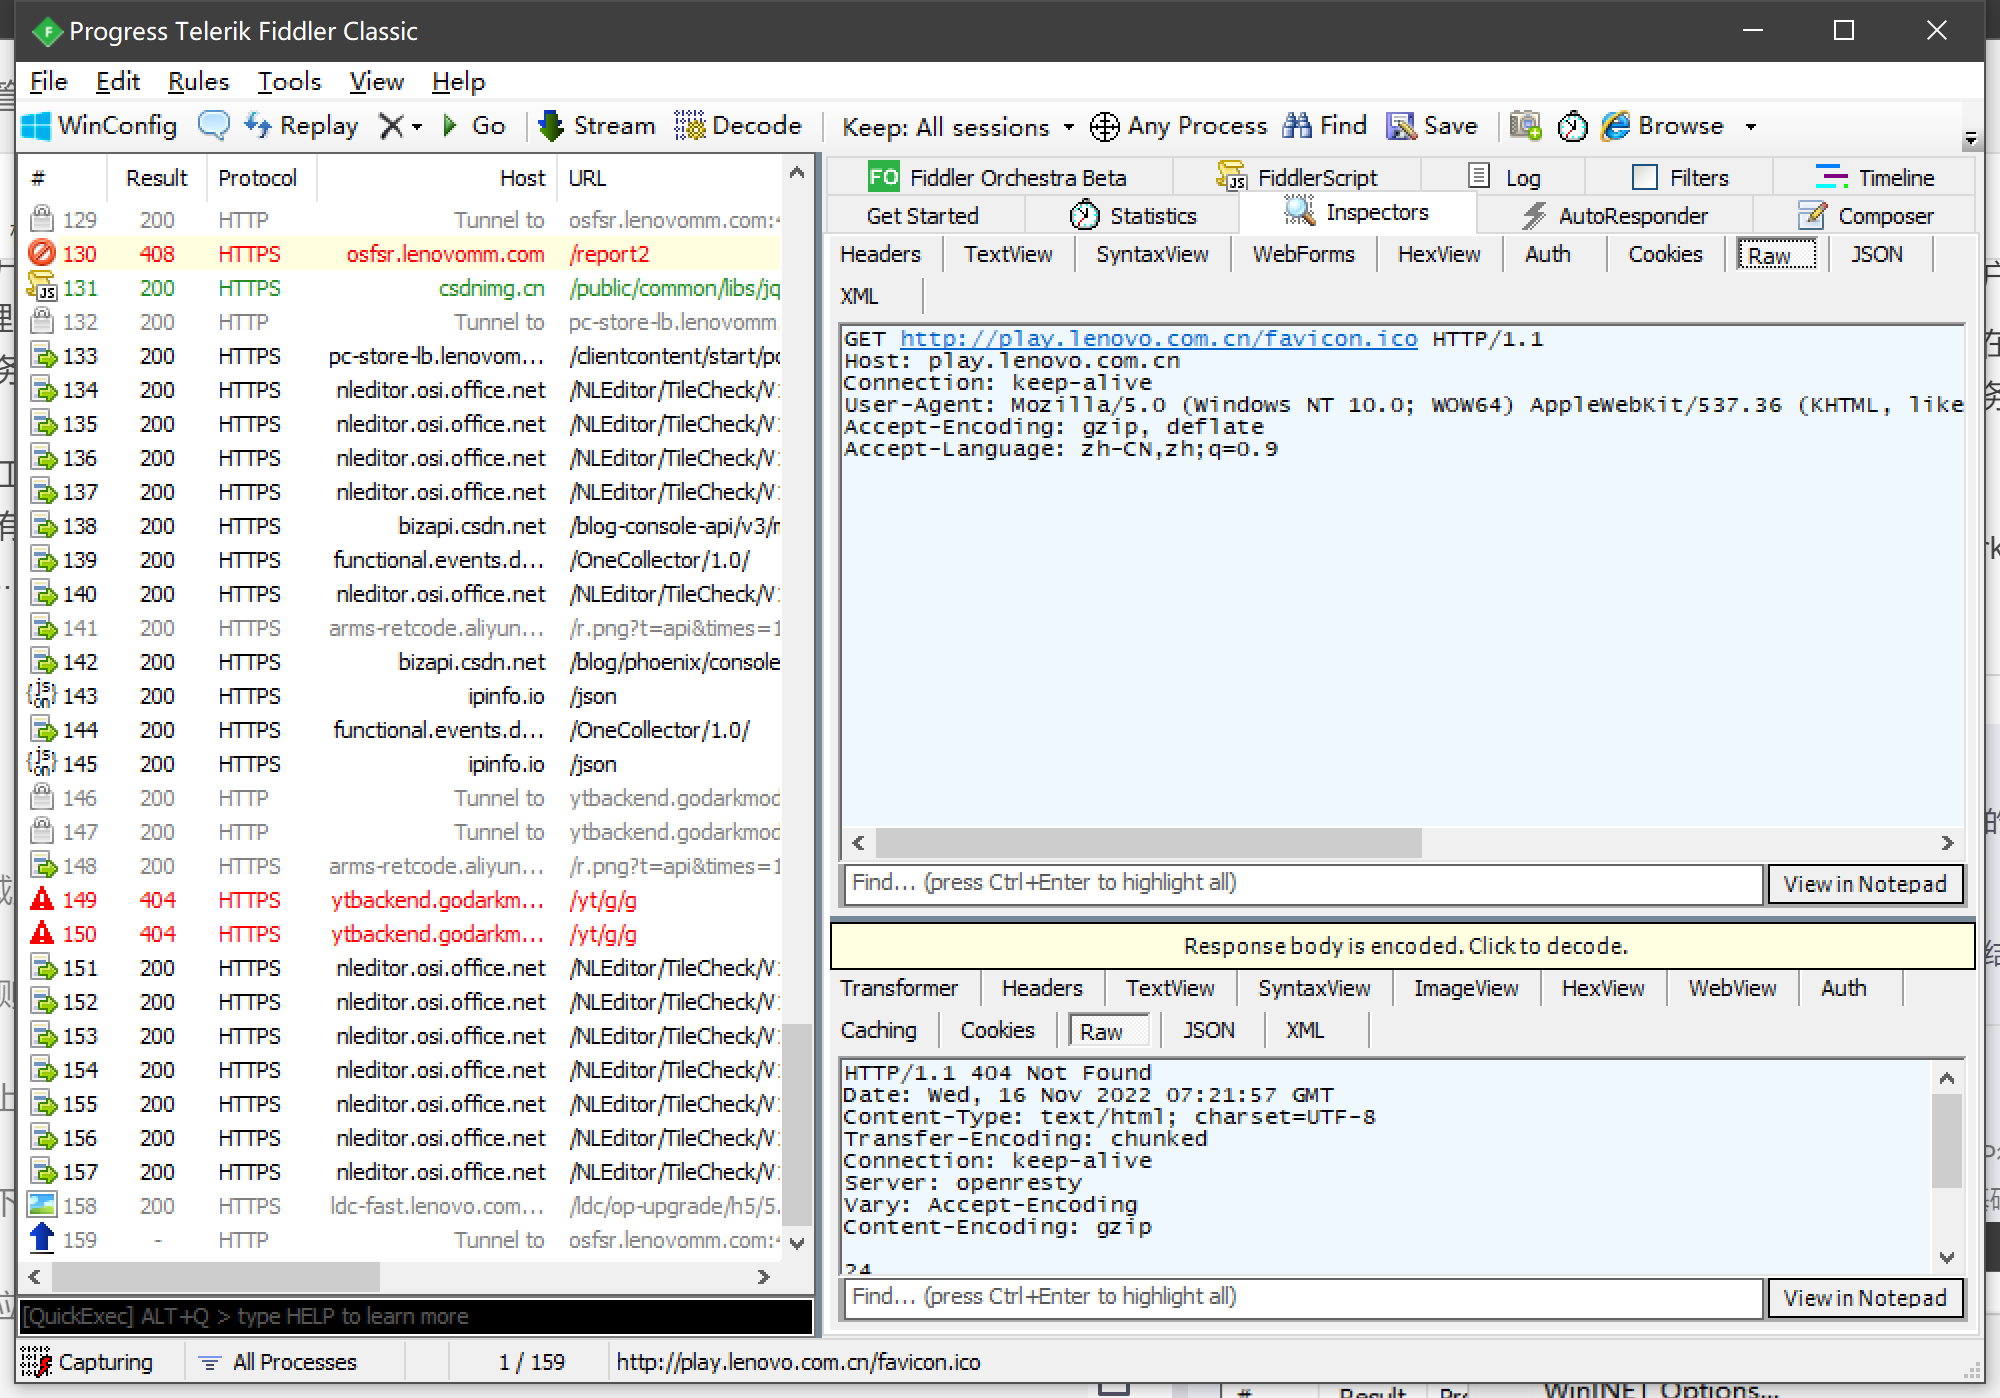
Task: Select session 159 upload arrow icon
Action: pyautogui.click(x=42, y=1240)
